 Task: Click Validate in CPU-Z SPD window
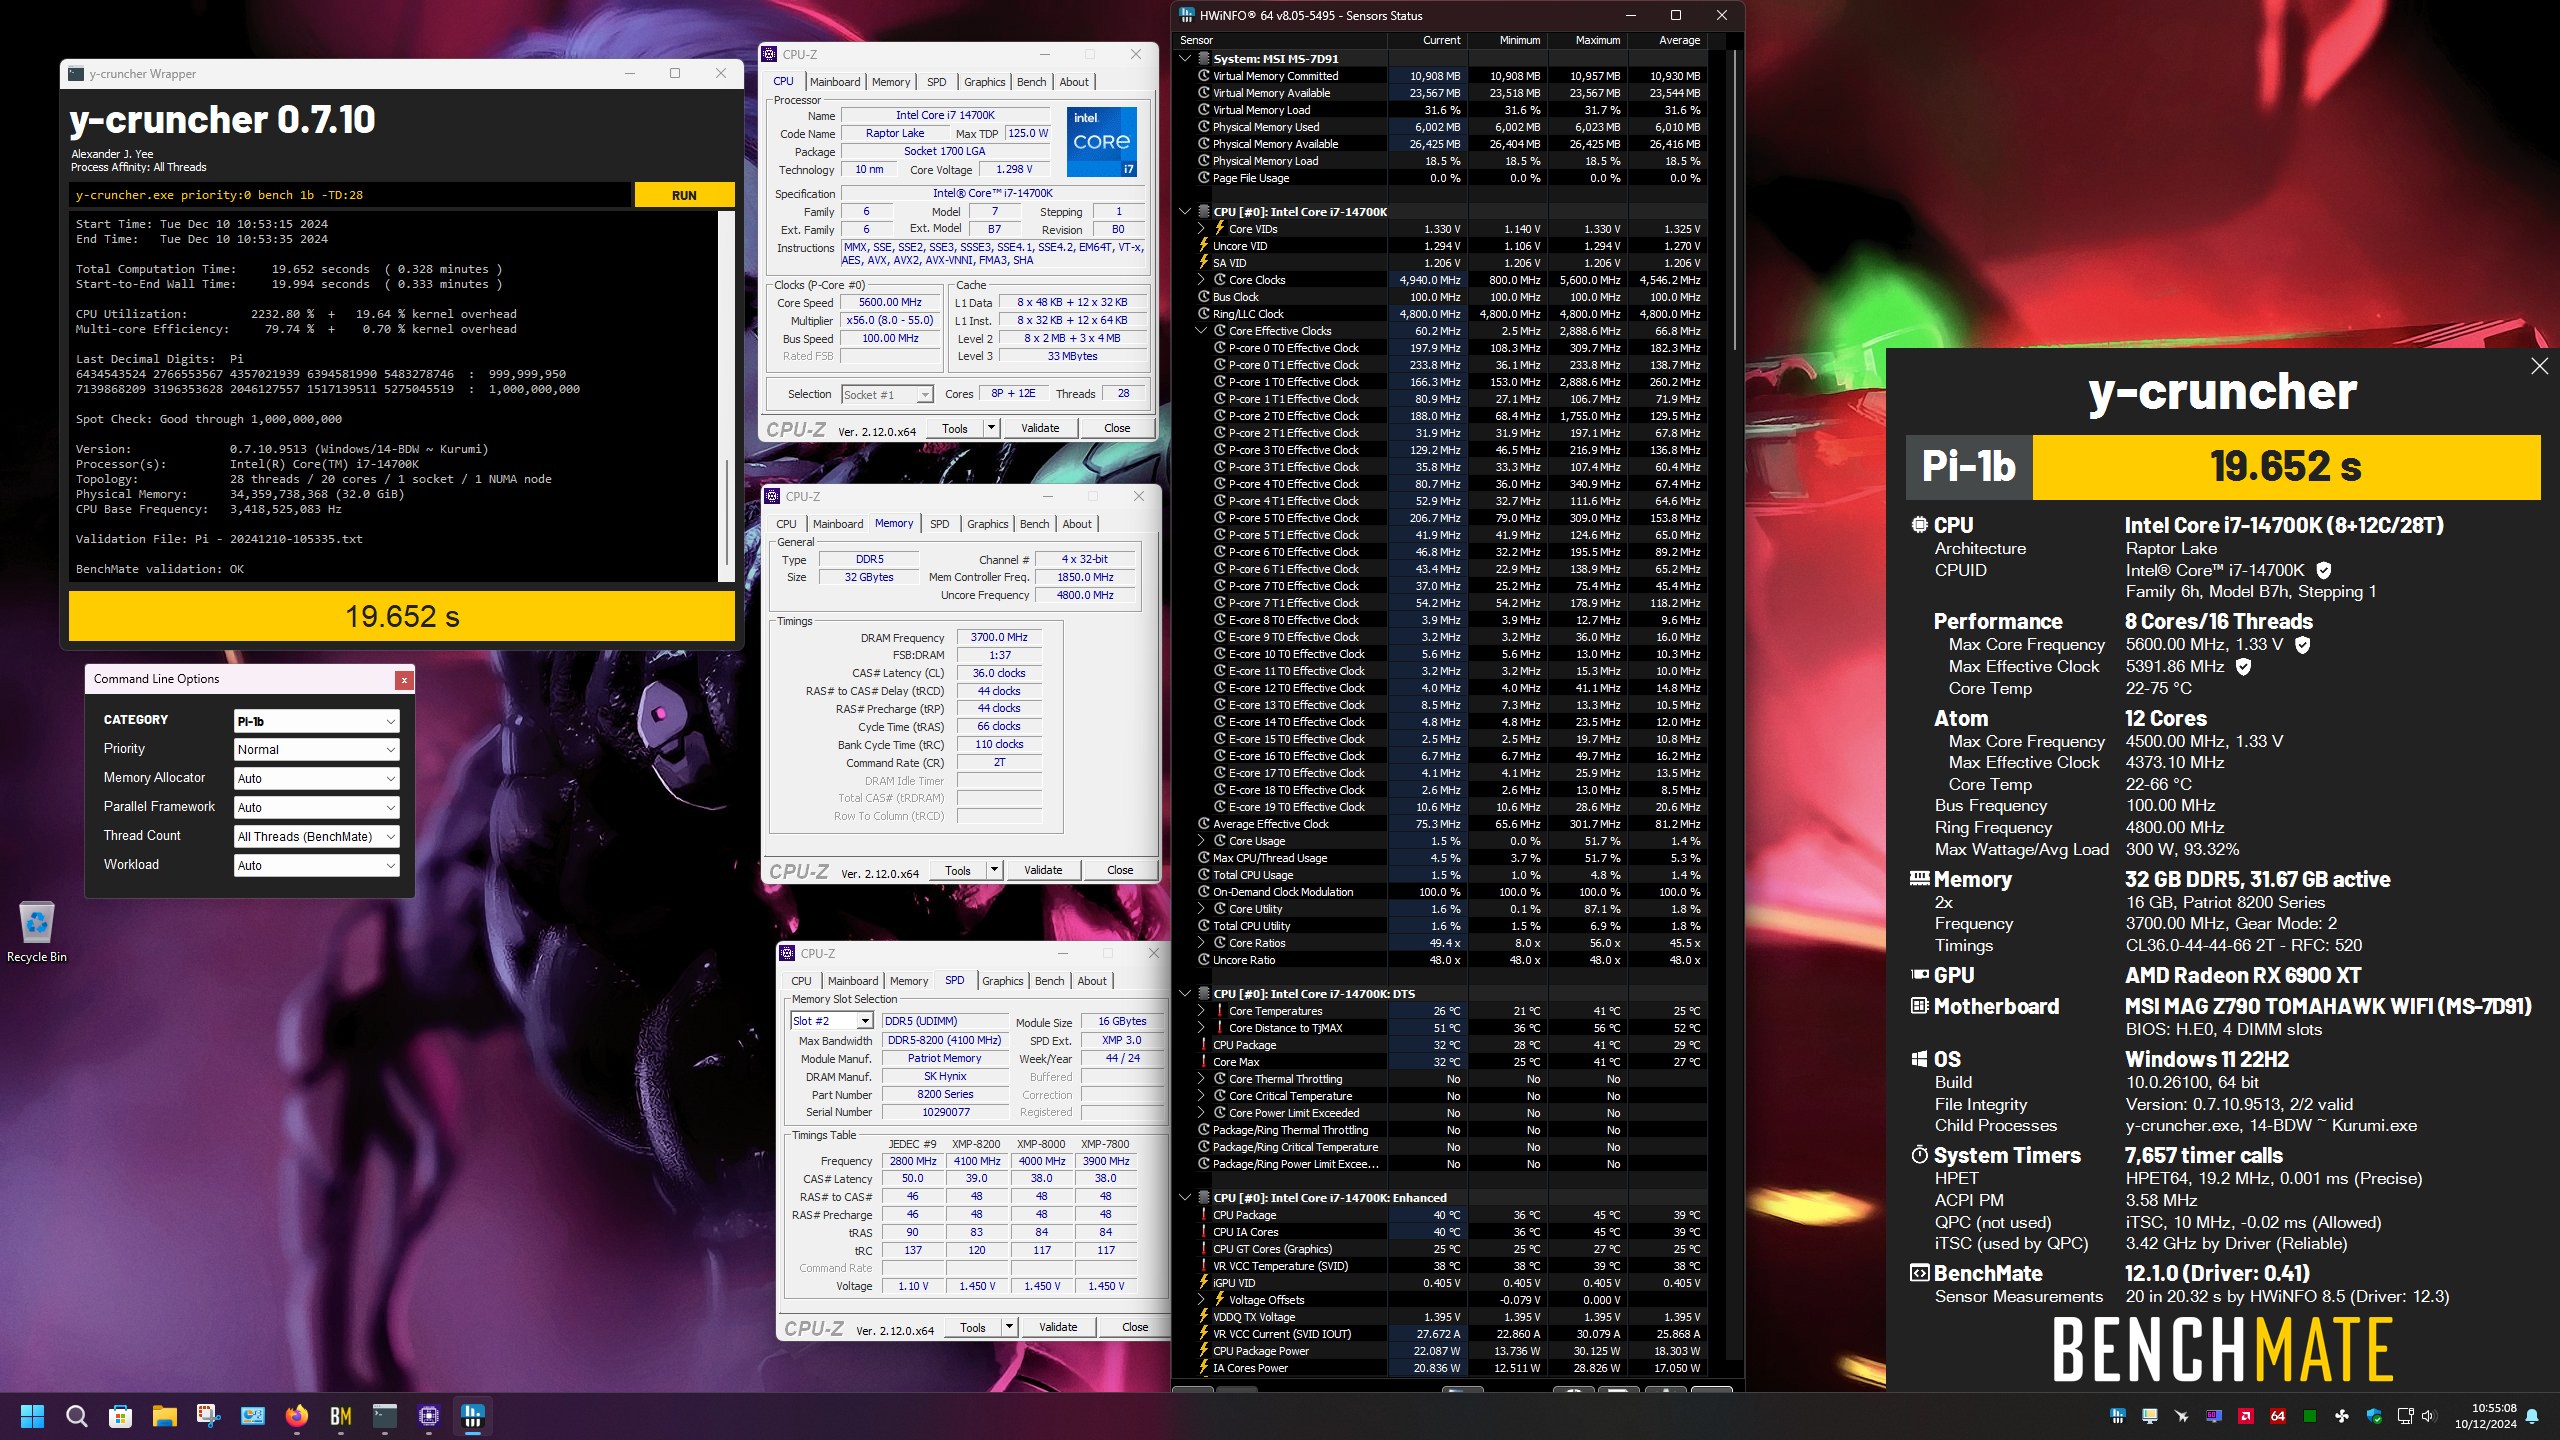click(x=1057, y=1327)
